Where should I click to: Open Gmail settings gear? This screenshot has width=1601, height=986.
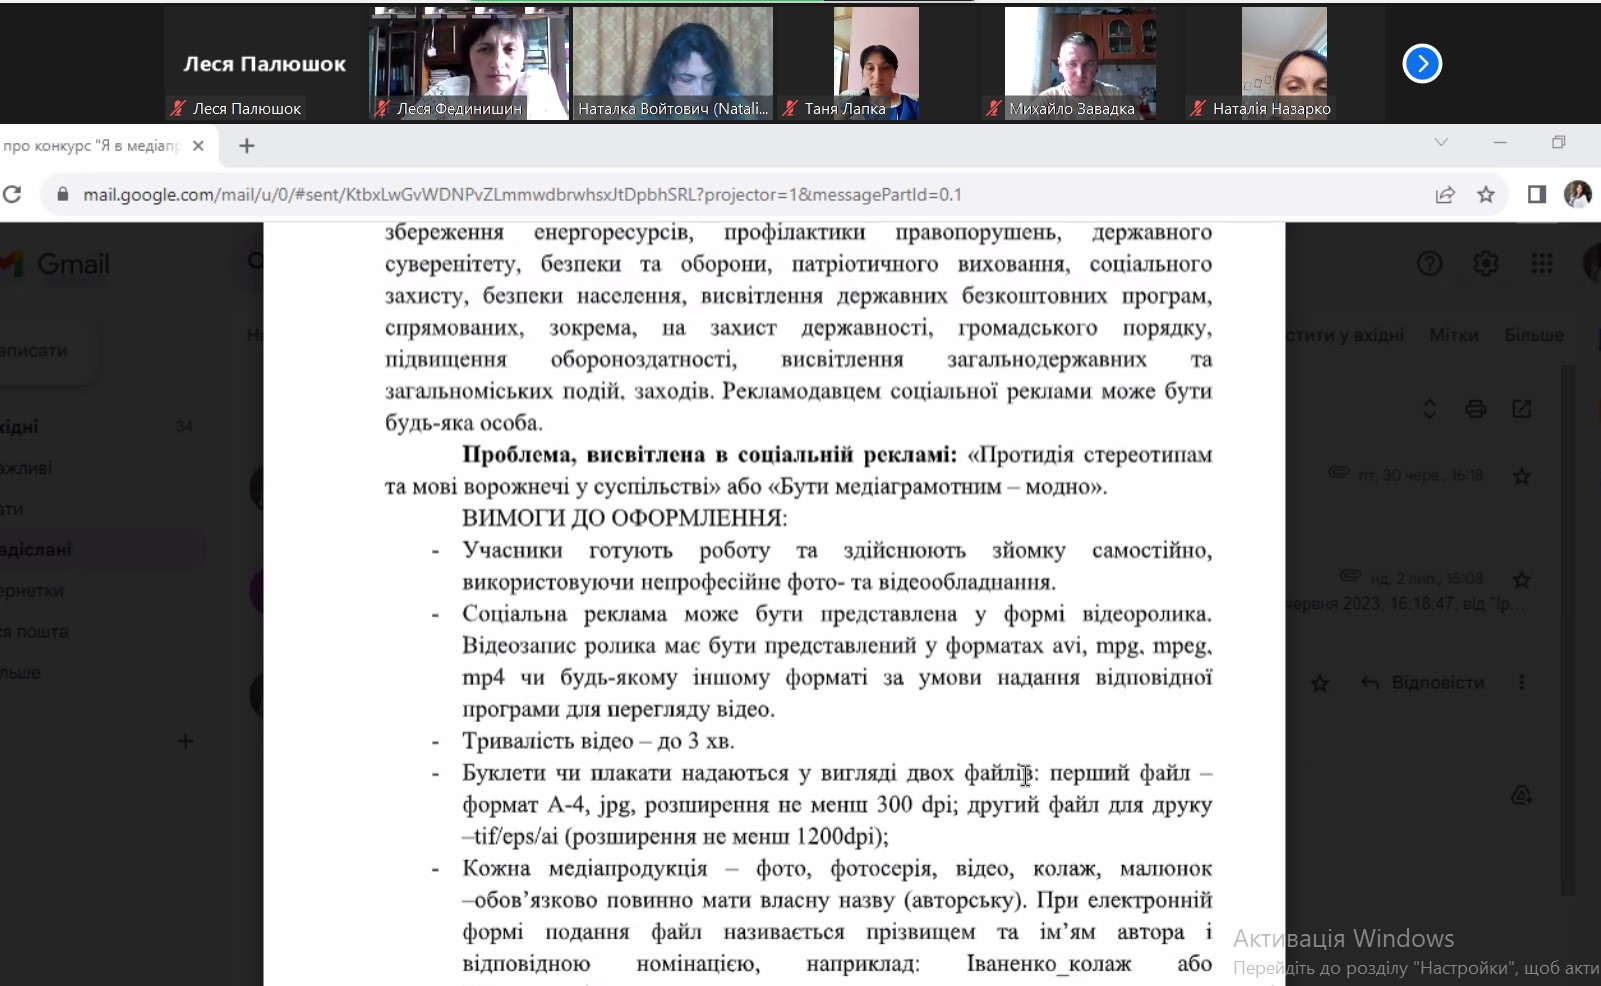coord(1485,264)
